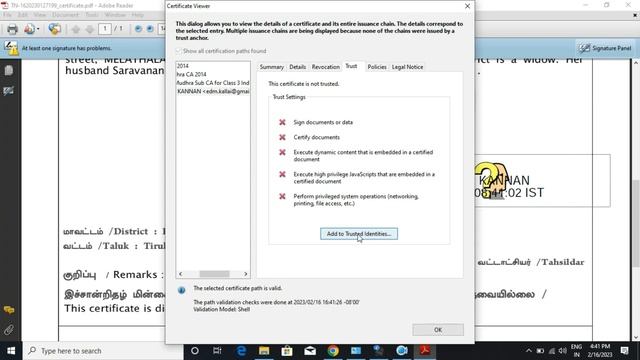Viewport: 640px width, 360px height.
Task: Click 'This certificate is not trusted.' text
Action: [x=304, y=84]
